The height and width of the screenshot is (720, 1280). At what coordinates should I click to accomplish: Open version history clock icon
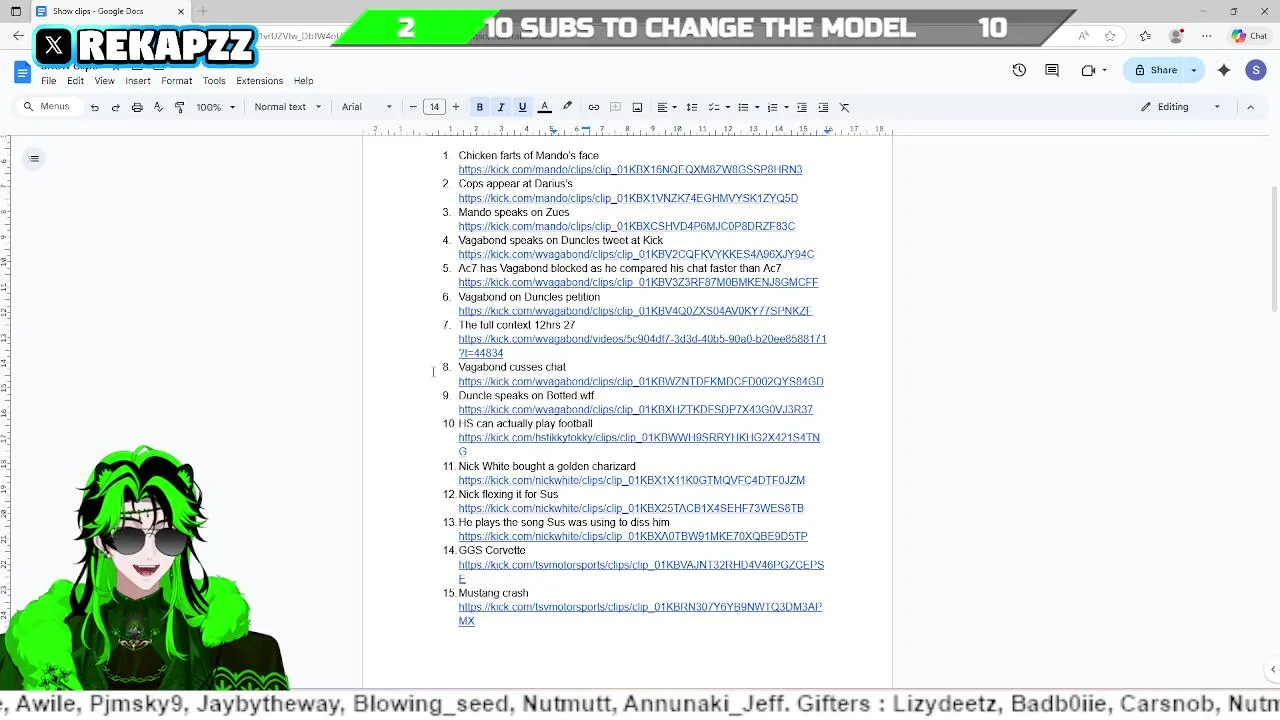(x=1019, y=70)
